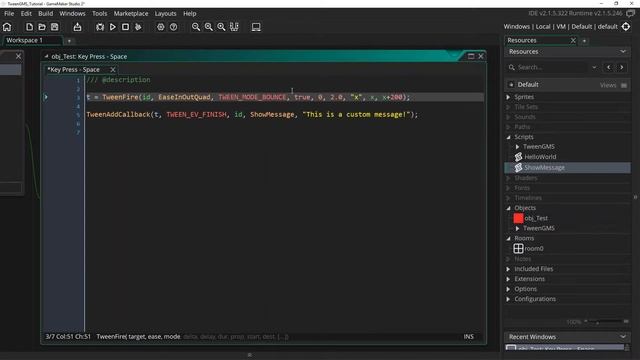Open the Edit menu
Image resolution: width=640 pixels, height=360 pixels.
[x=26, y=13]
